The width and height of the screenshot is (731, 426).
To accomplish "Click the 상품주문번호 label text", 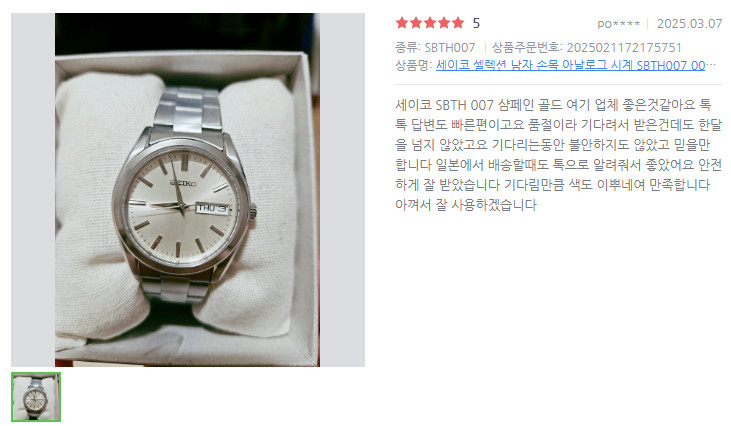I will tap(527, 47).
